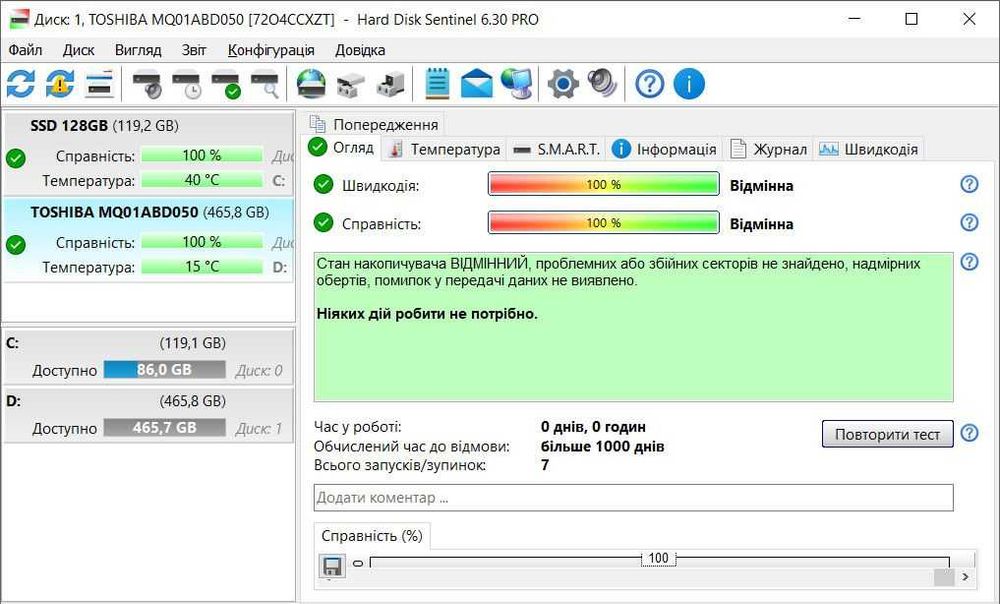Image resolution: width=1000 pixels, height=604 pixels.
Task: Click the drive with document toolbar icon
Action: [x=390, y=85]
